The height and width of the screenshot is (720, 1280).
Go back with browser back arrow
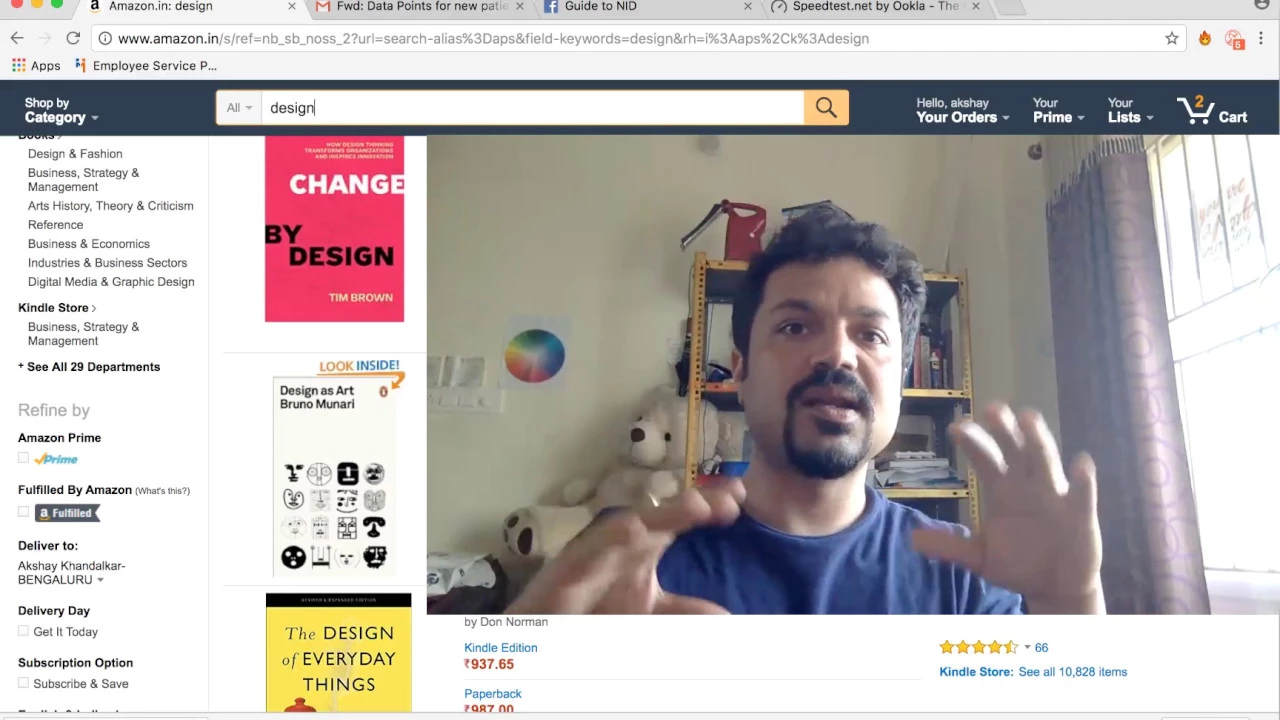(x=17, y=38)
